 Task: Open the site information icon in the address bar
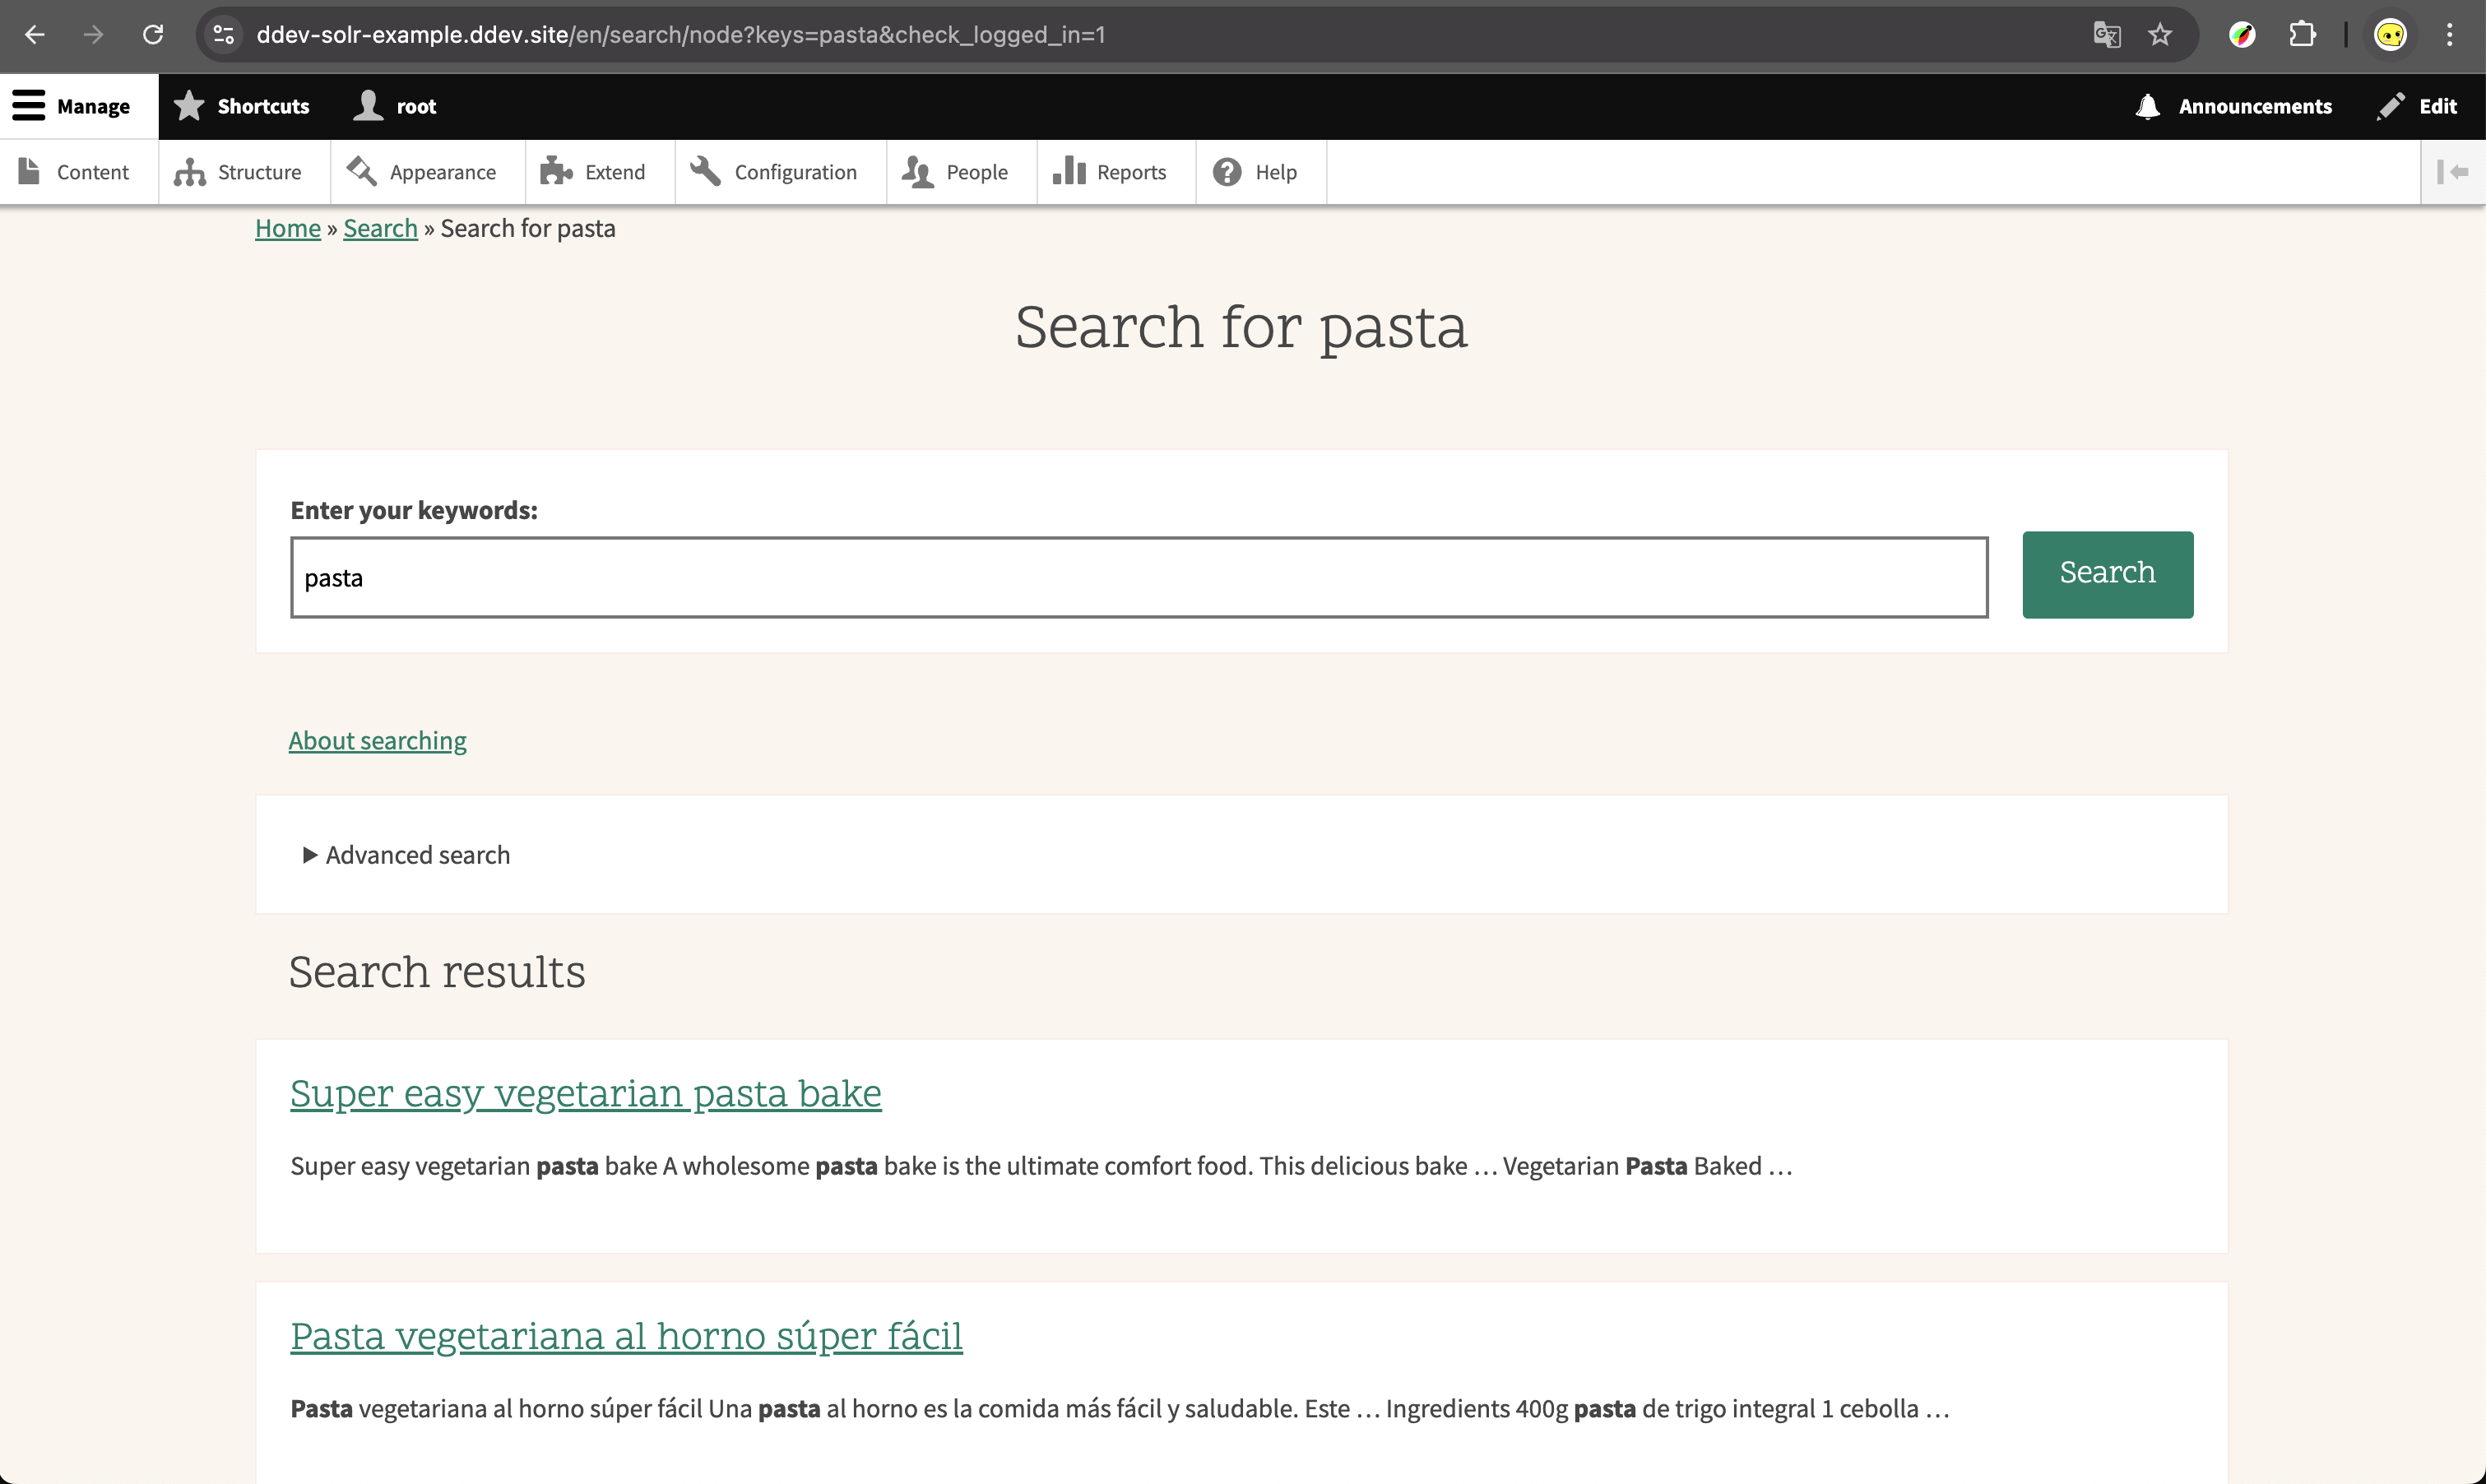pos(224,35)
